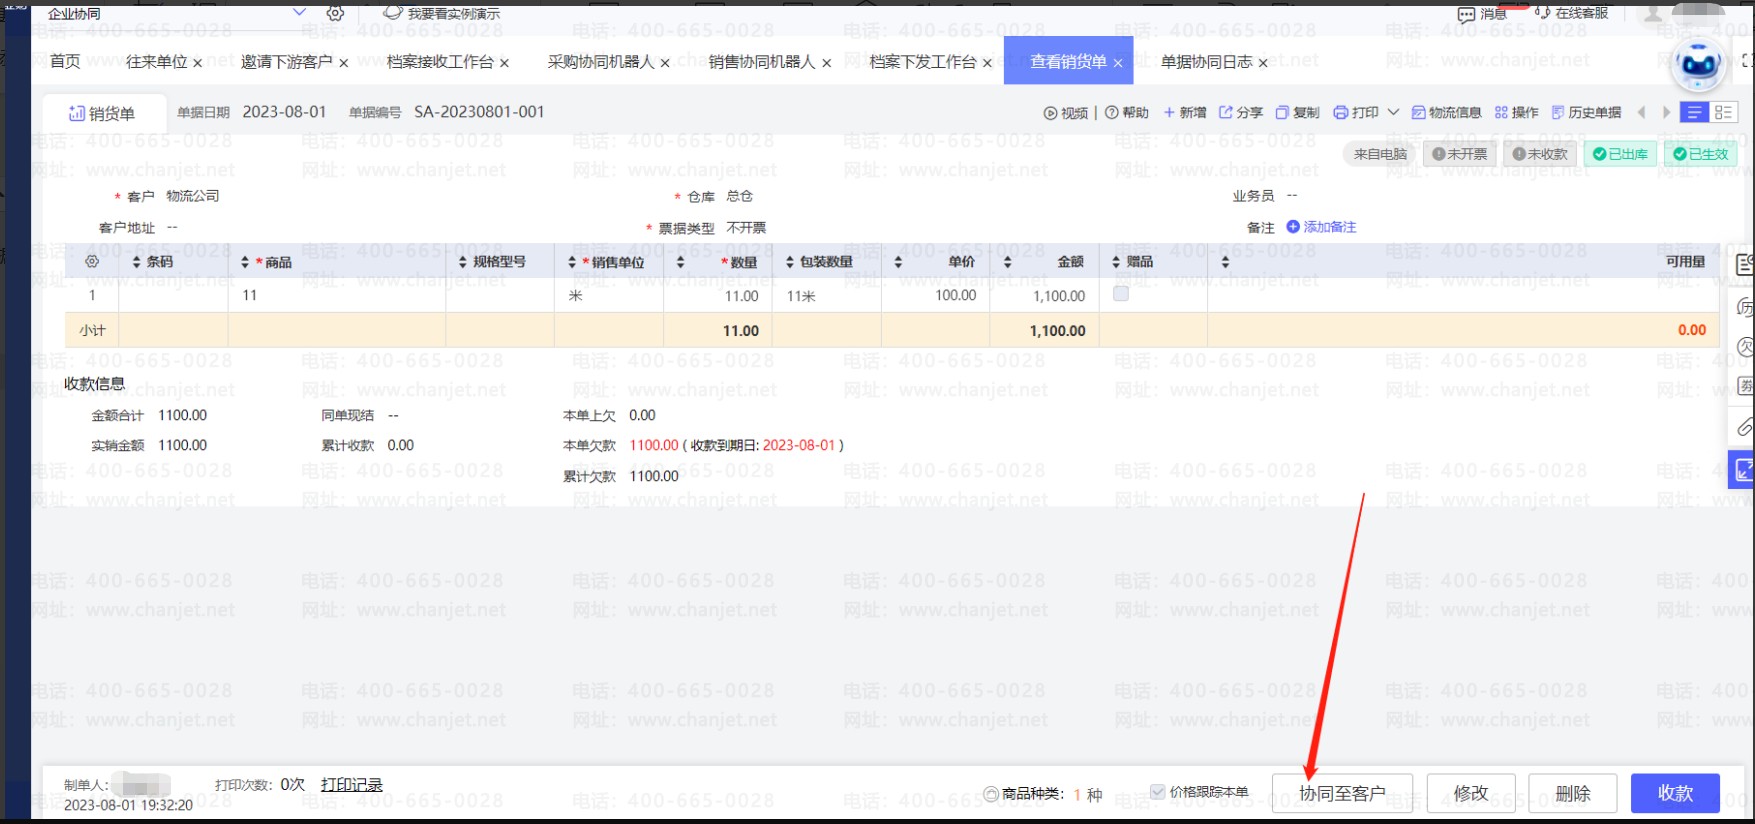Open 物流信息 logistics info
This screenshot has width=1755, height=824.
[x=1446, y=113]
